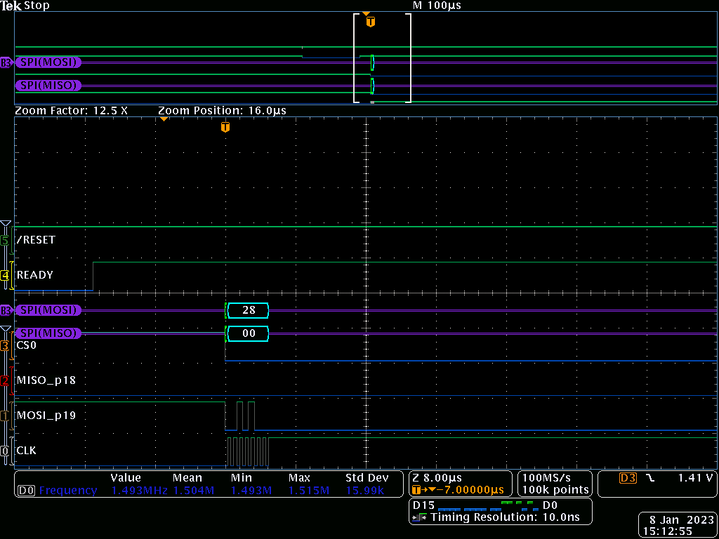Click the Std Dev value 15.99k
The image size is (719, 539).
(x=367, y=490)
